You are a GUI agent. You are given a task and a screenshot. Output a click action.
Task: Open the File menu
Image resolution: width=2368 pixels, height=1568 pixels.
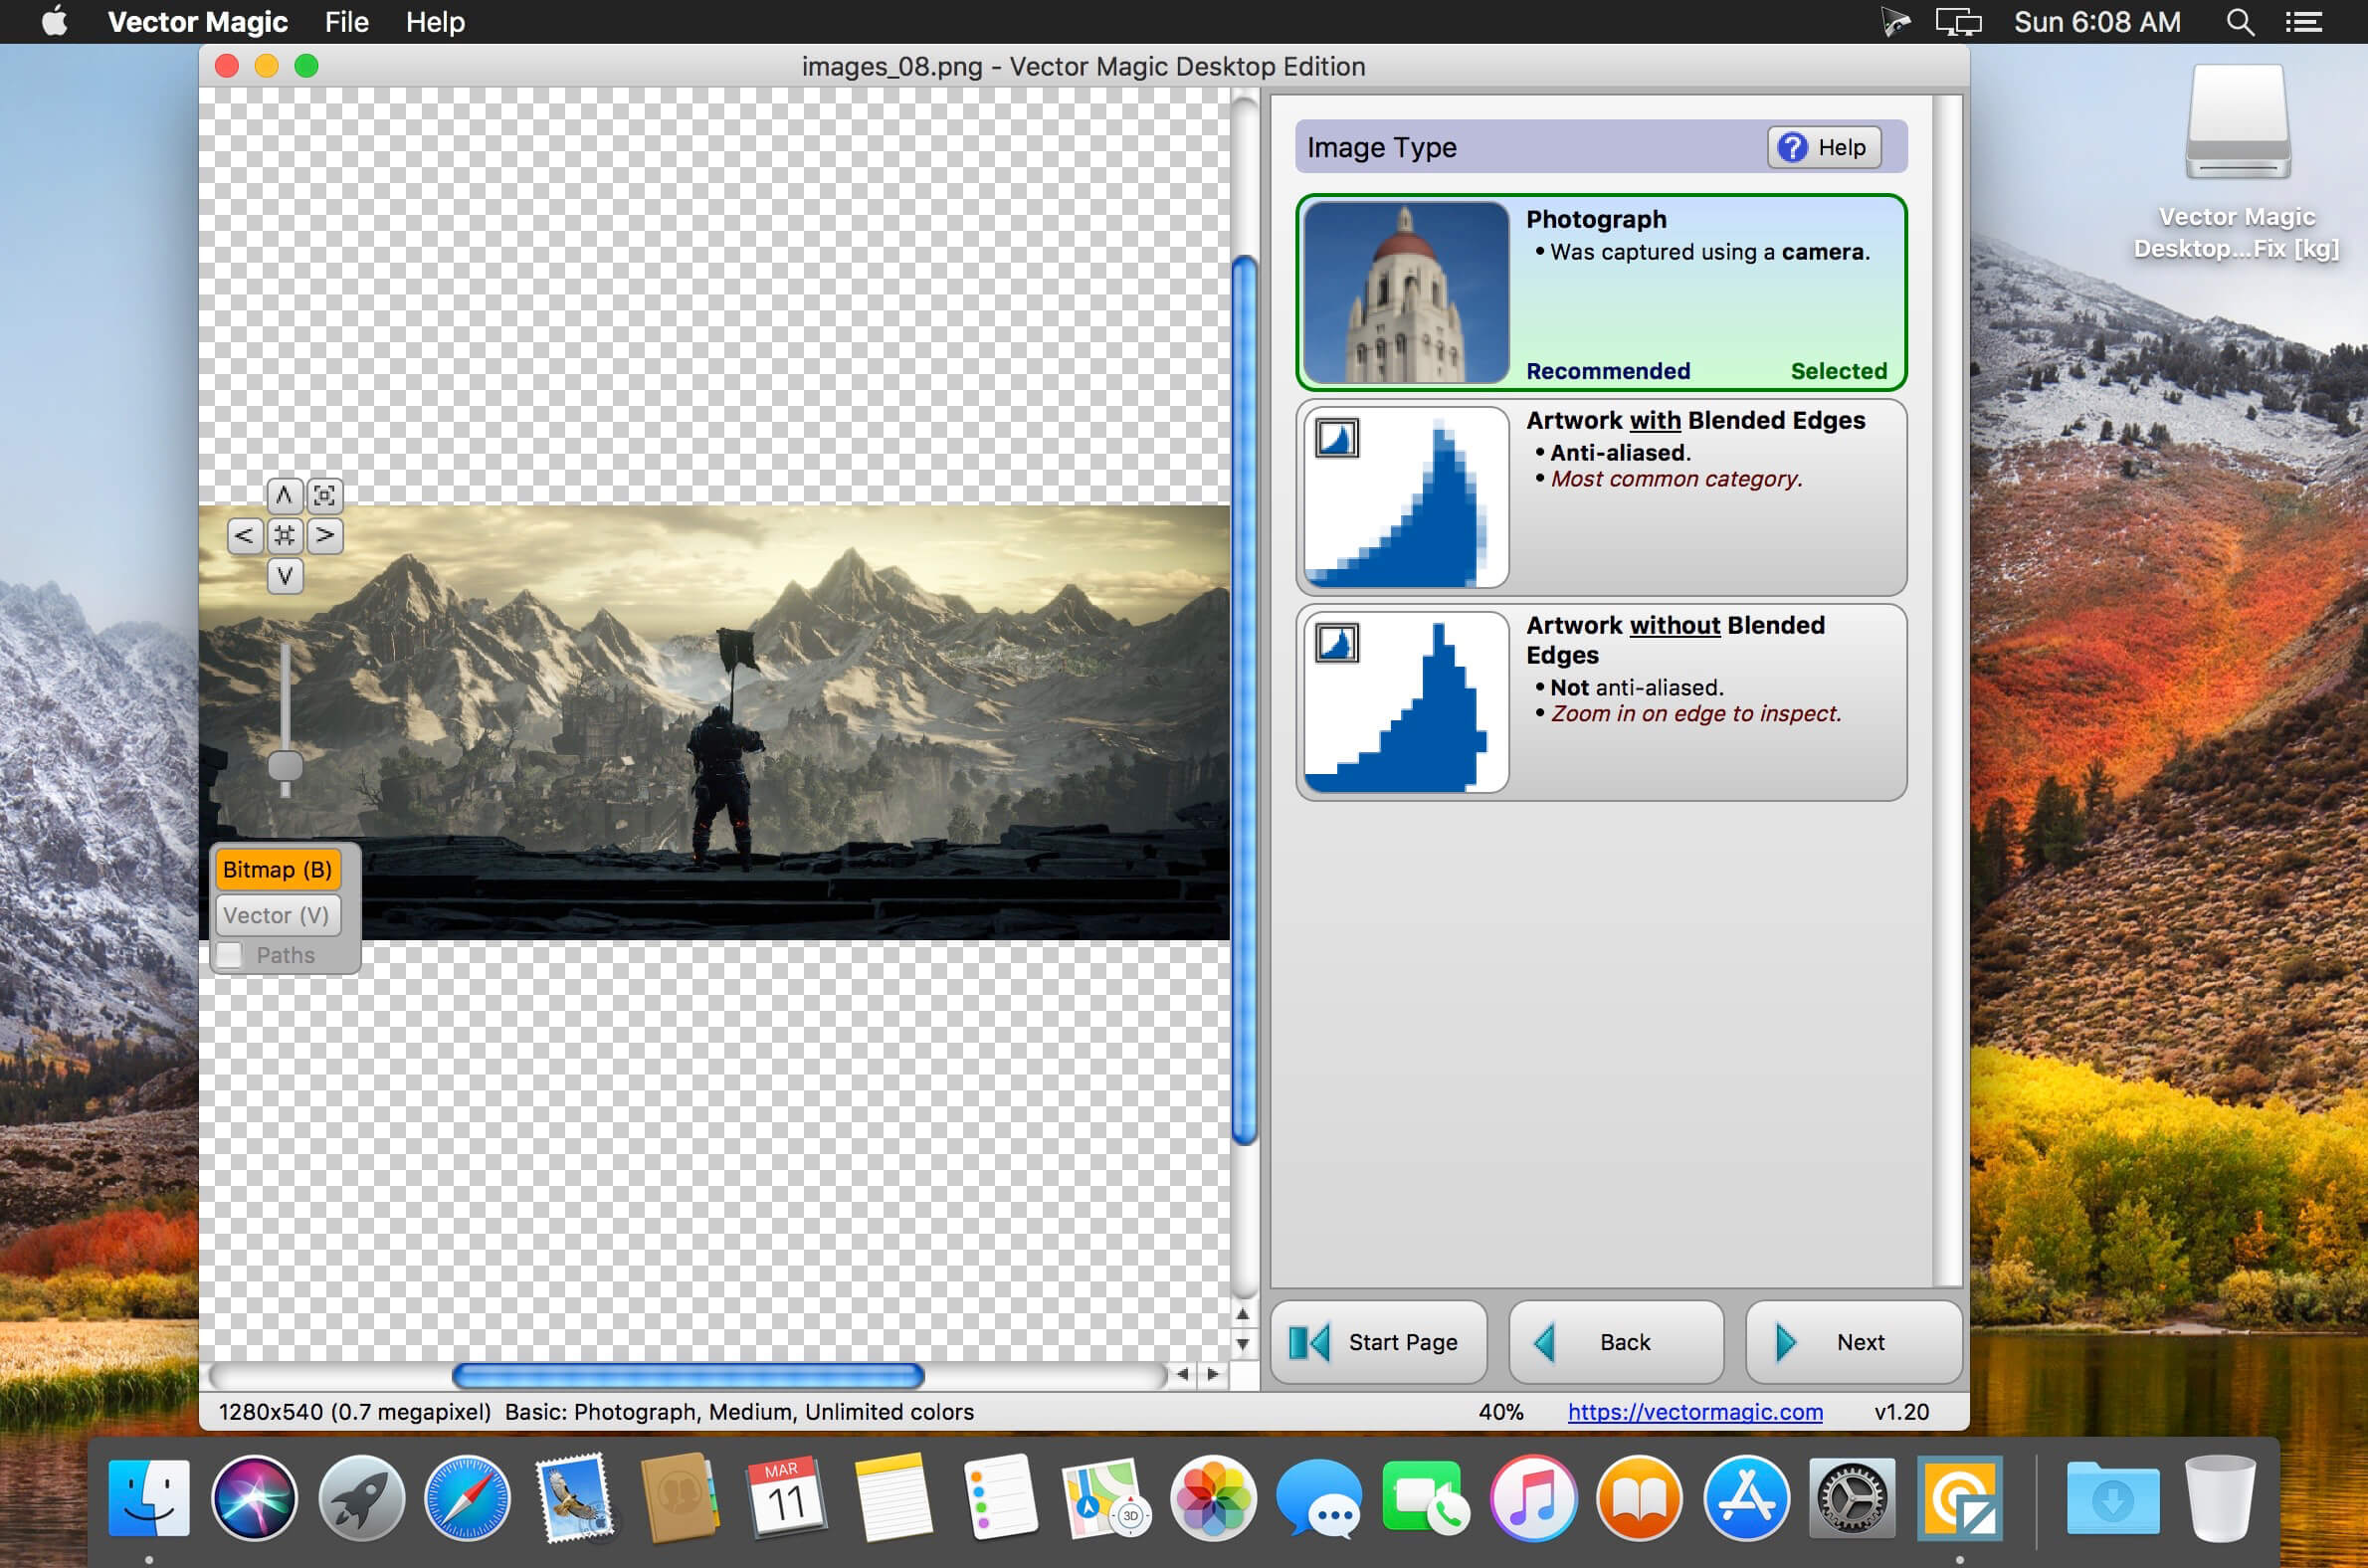(346, 22)
